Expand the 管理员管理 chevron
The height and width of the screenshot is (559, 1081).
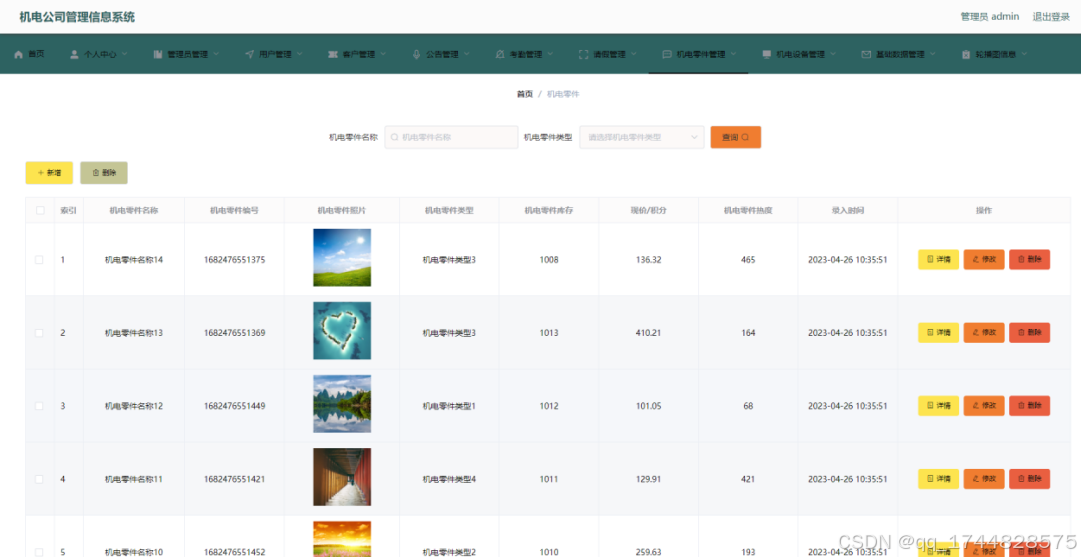[x=216, y=54]
